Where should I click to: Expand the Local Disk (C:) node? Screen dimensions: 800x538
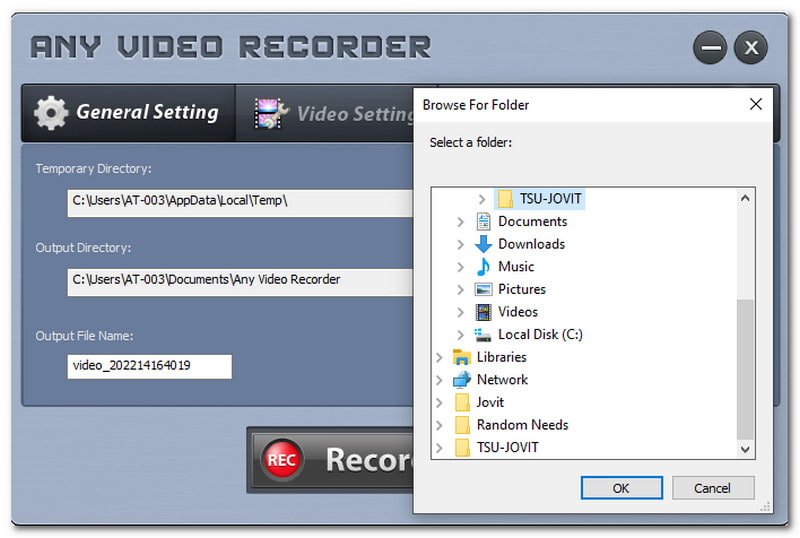[460, 334]
